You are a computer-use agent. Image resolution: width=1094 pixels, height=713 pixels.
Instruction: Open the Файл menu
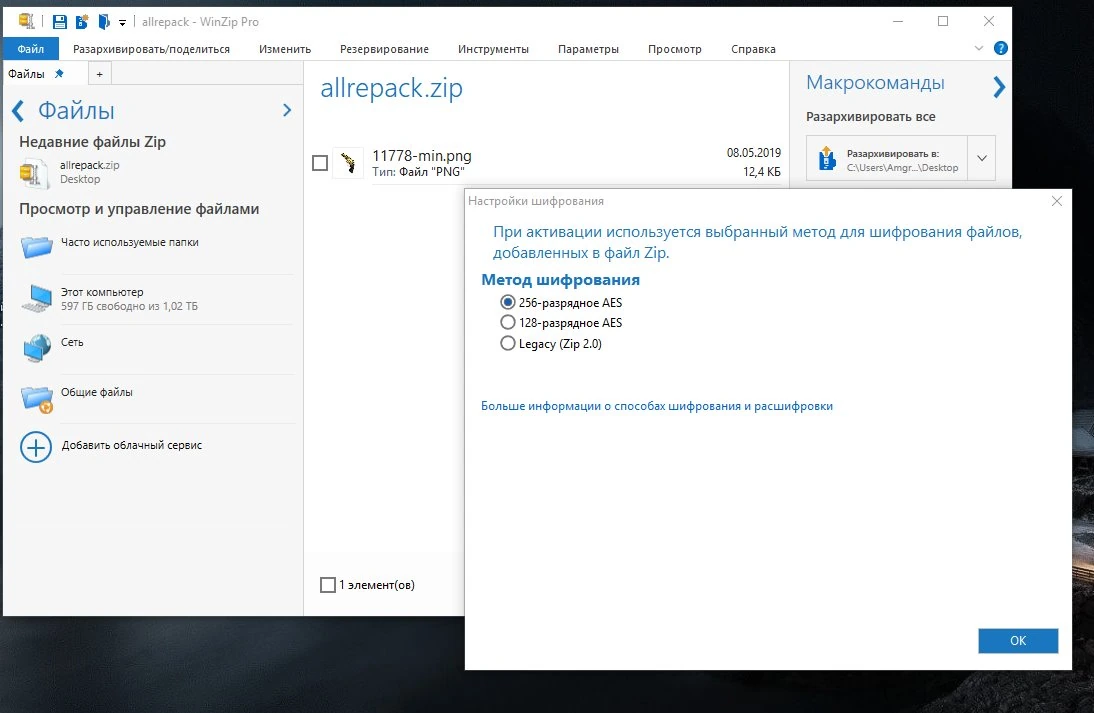click(x=31, y=49)
